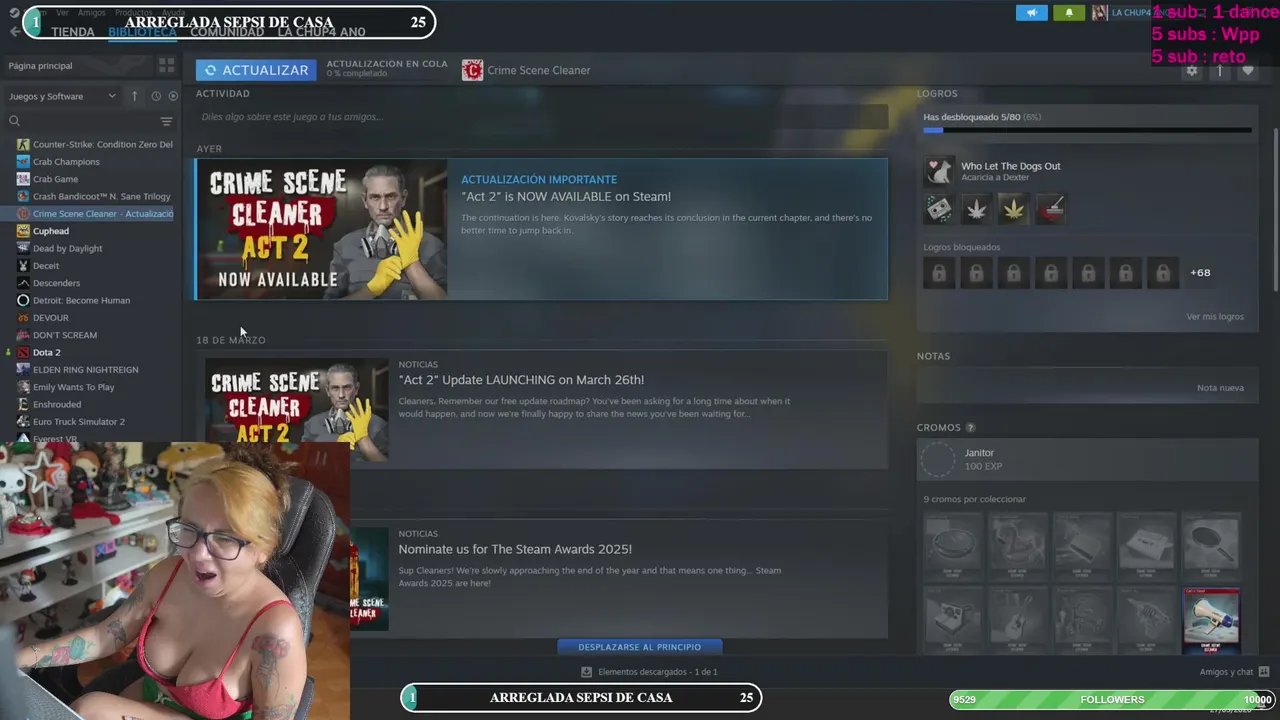Open the Juegos y Software filter dropdown
The image size is (1280, 720).
tap(62, 96)
